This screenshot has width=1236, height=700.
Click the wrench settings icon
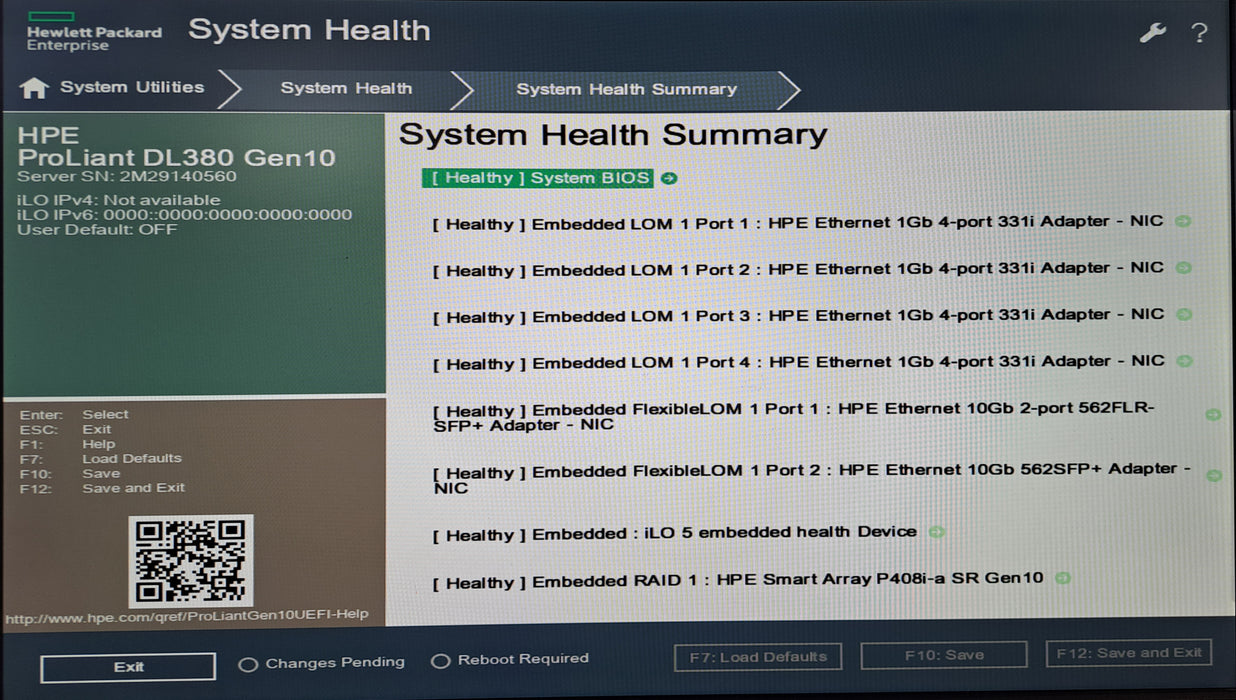(x=1152, y=33)
